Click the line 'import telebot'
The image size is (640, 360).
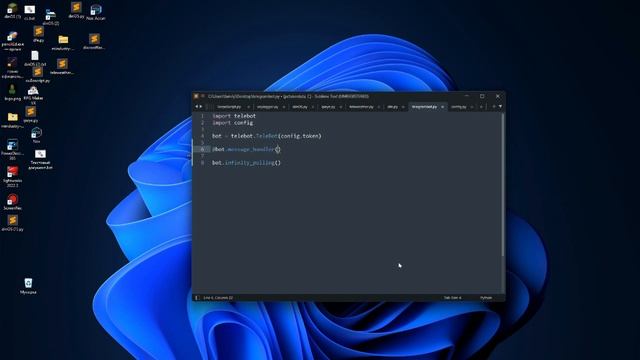(234, 116)
